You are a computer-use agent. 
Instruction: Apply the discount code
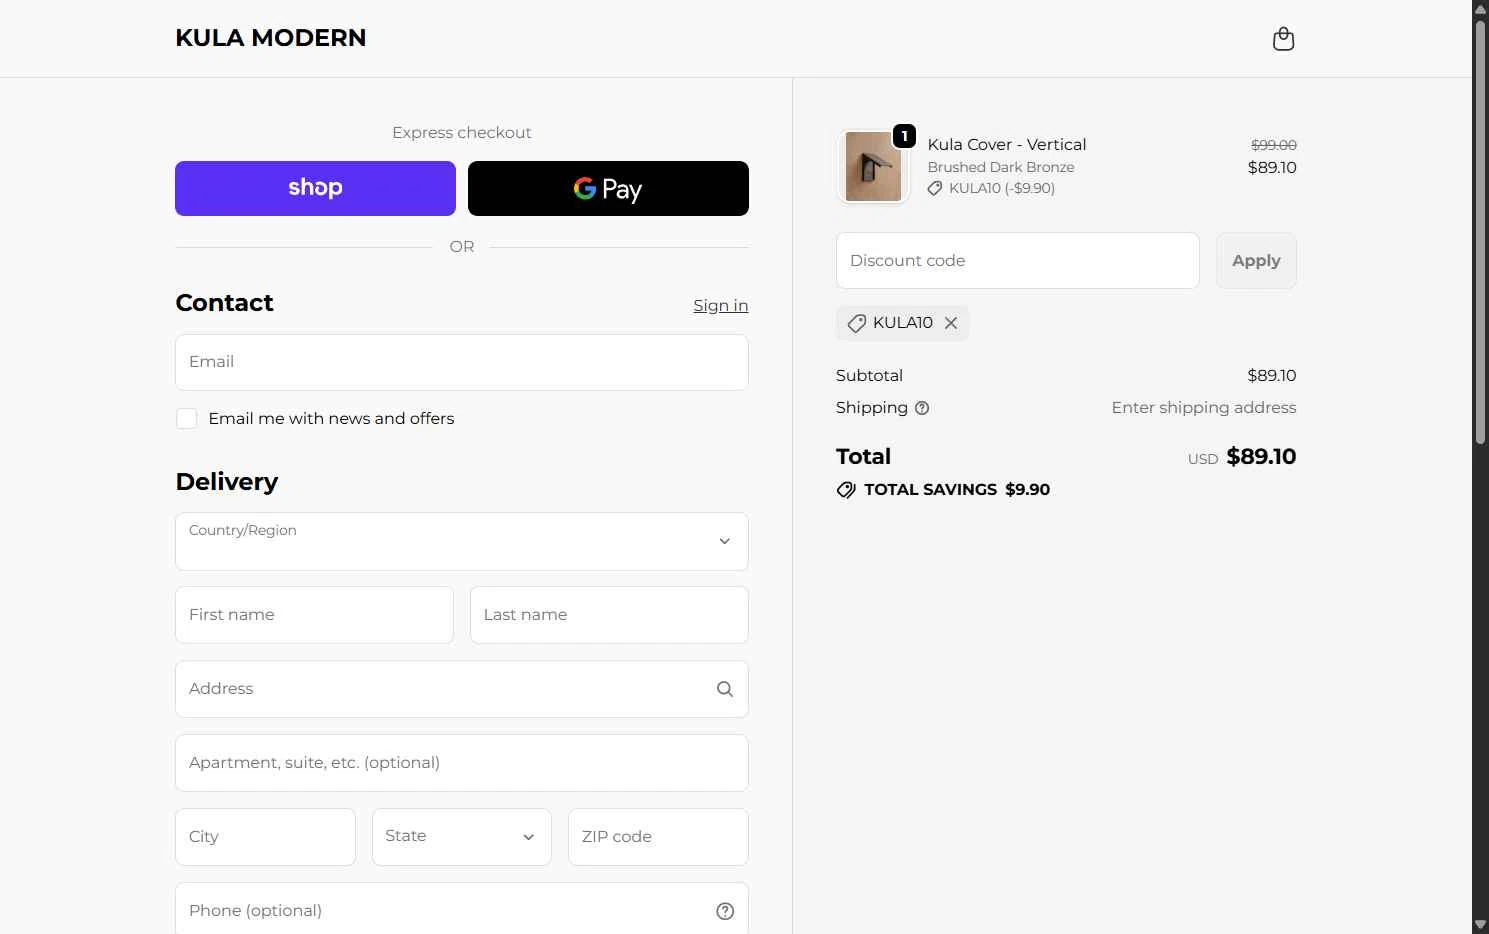point(1256,260)
